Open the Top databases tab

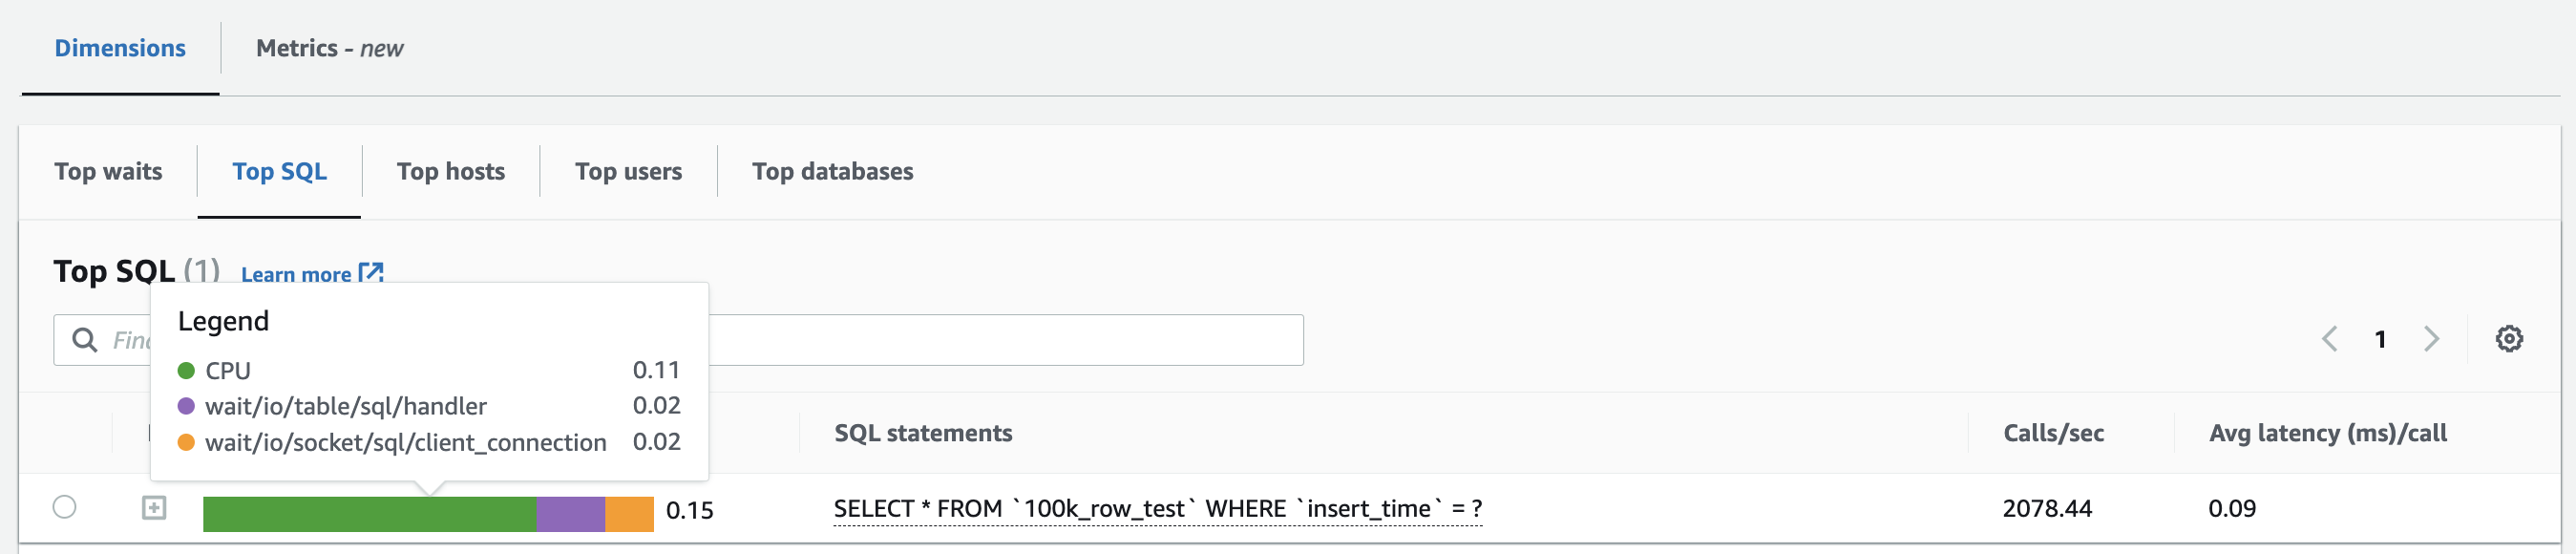point(832,171)
